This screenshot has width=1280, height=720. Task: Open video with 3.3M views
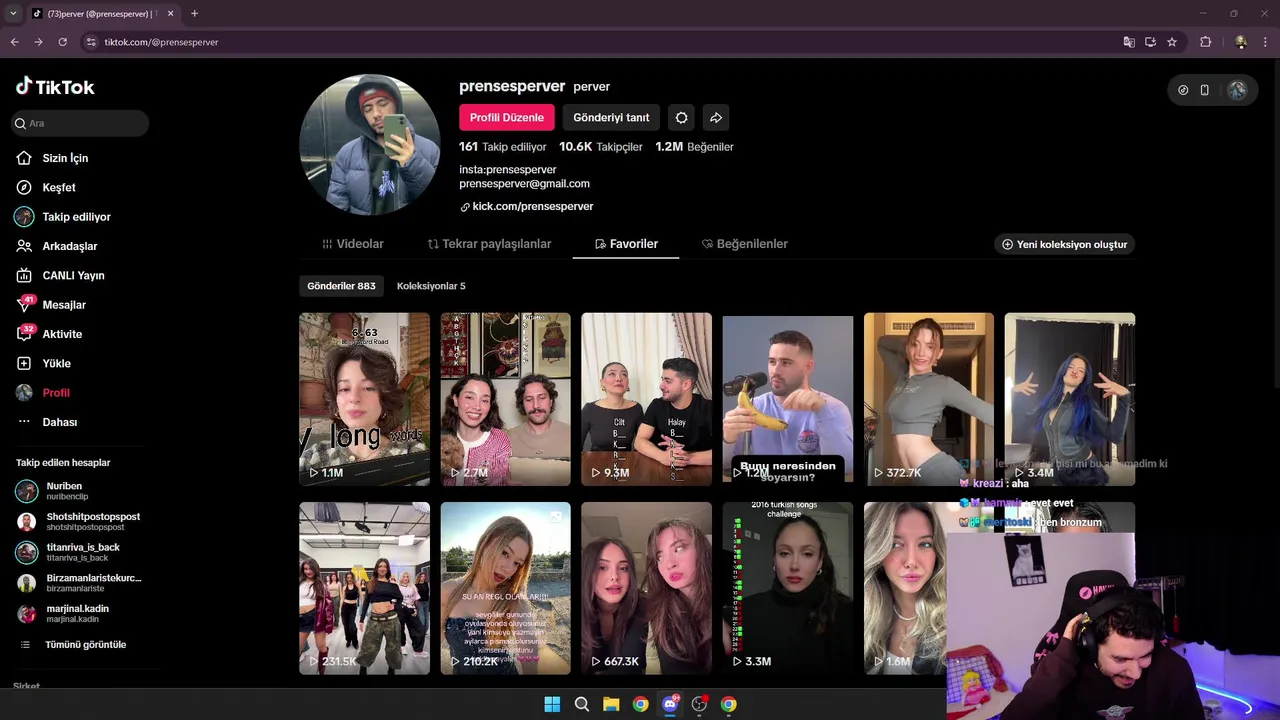click(x=788, y=588)
